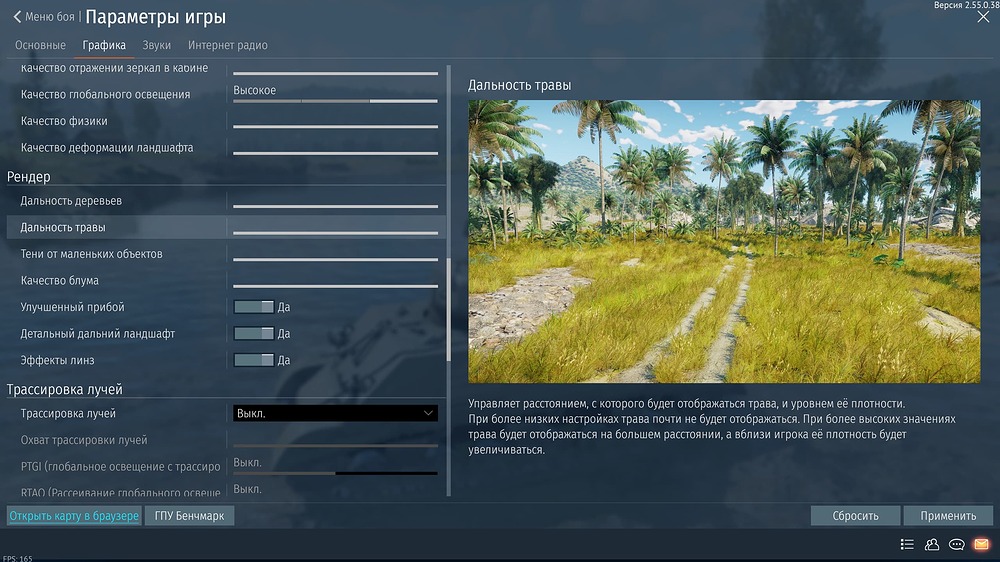Select the Дальность деревьев label

71,201
